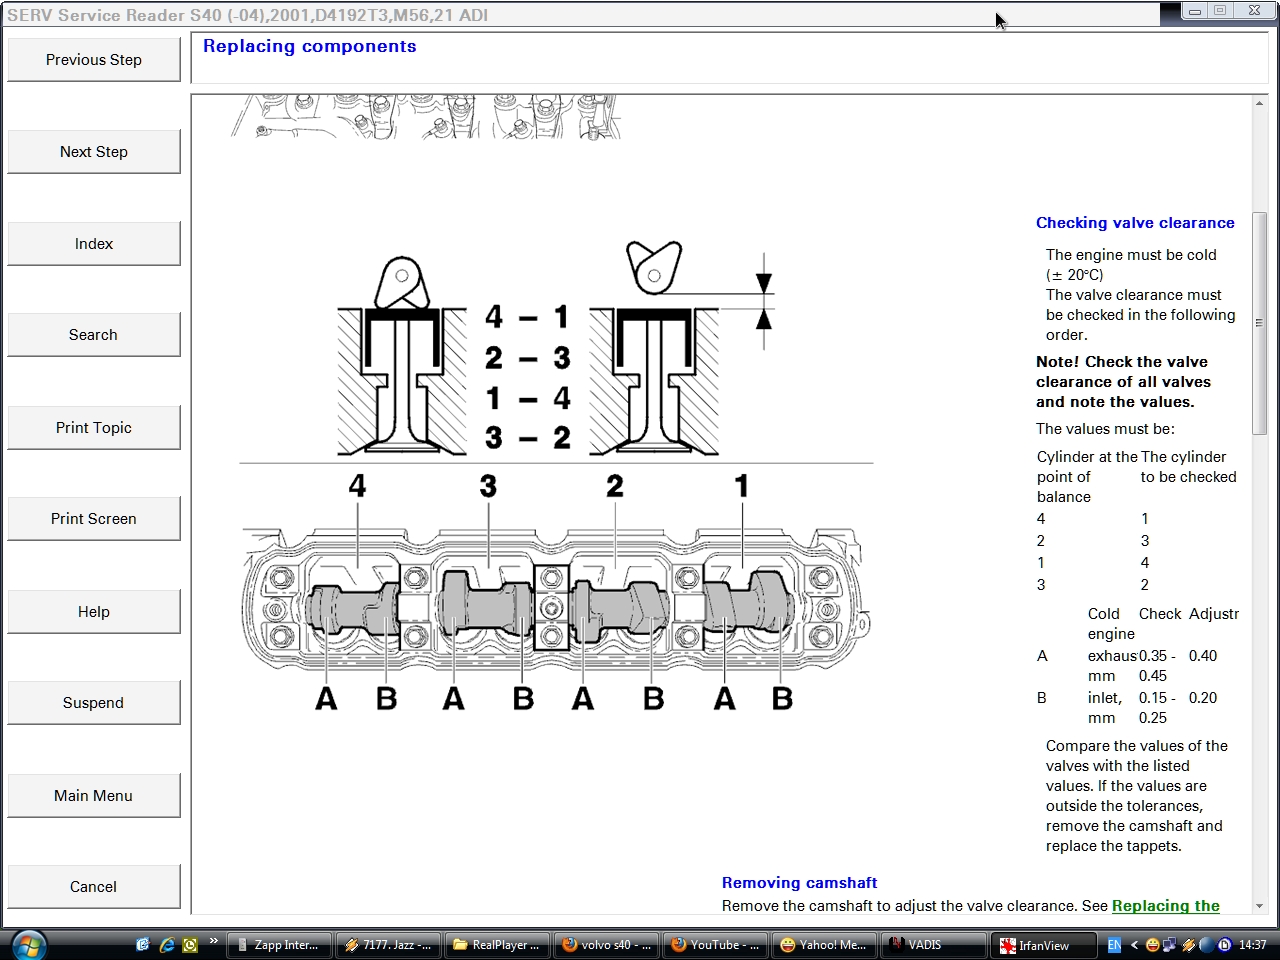Go back with the Previous Step button
The height and width of the screenshot is (960, 1280).
pyautogui.click(x=94, y=60)
